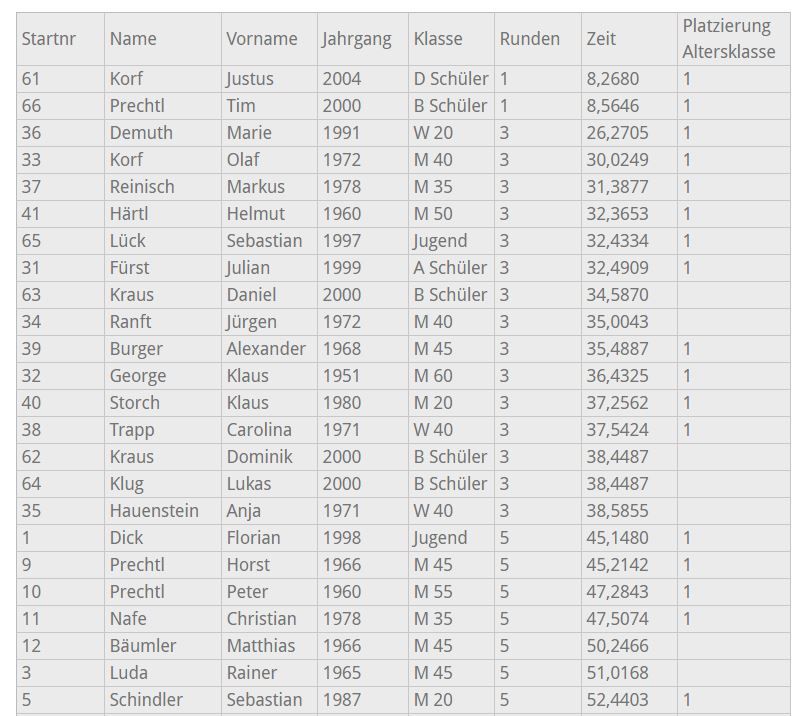Click the first name Carolina
810x716 pixels.
(x=259, y=430)
